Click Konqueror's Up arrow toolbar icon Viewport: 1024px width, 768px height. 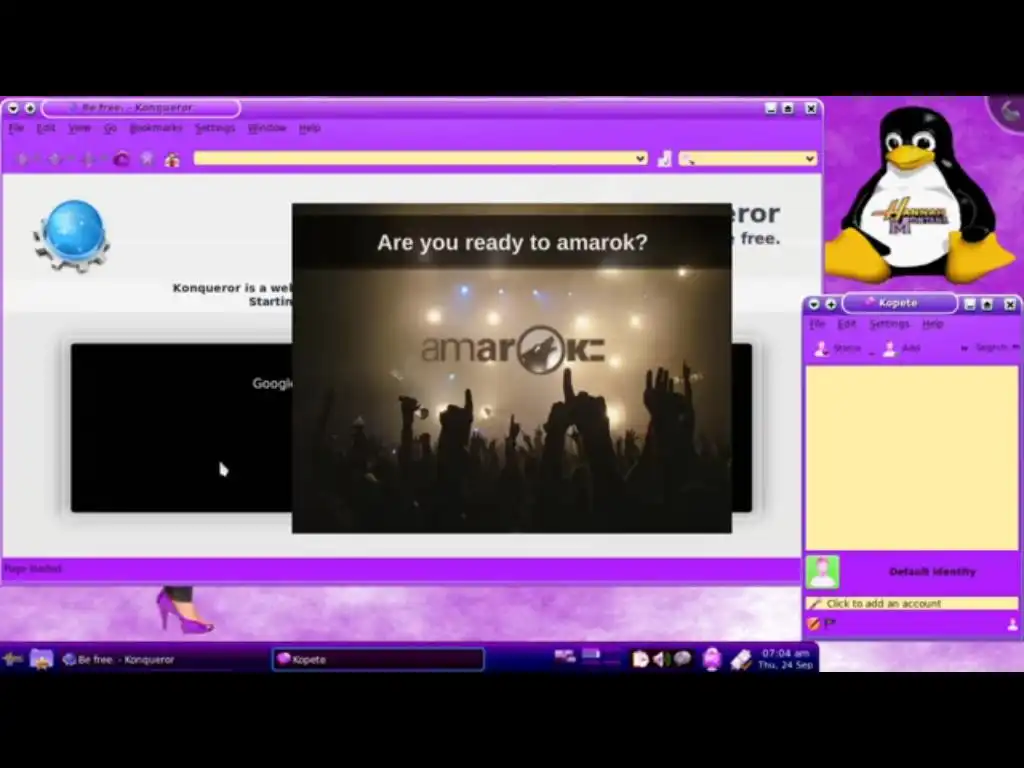[88, 159]
